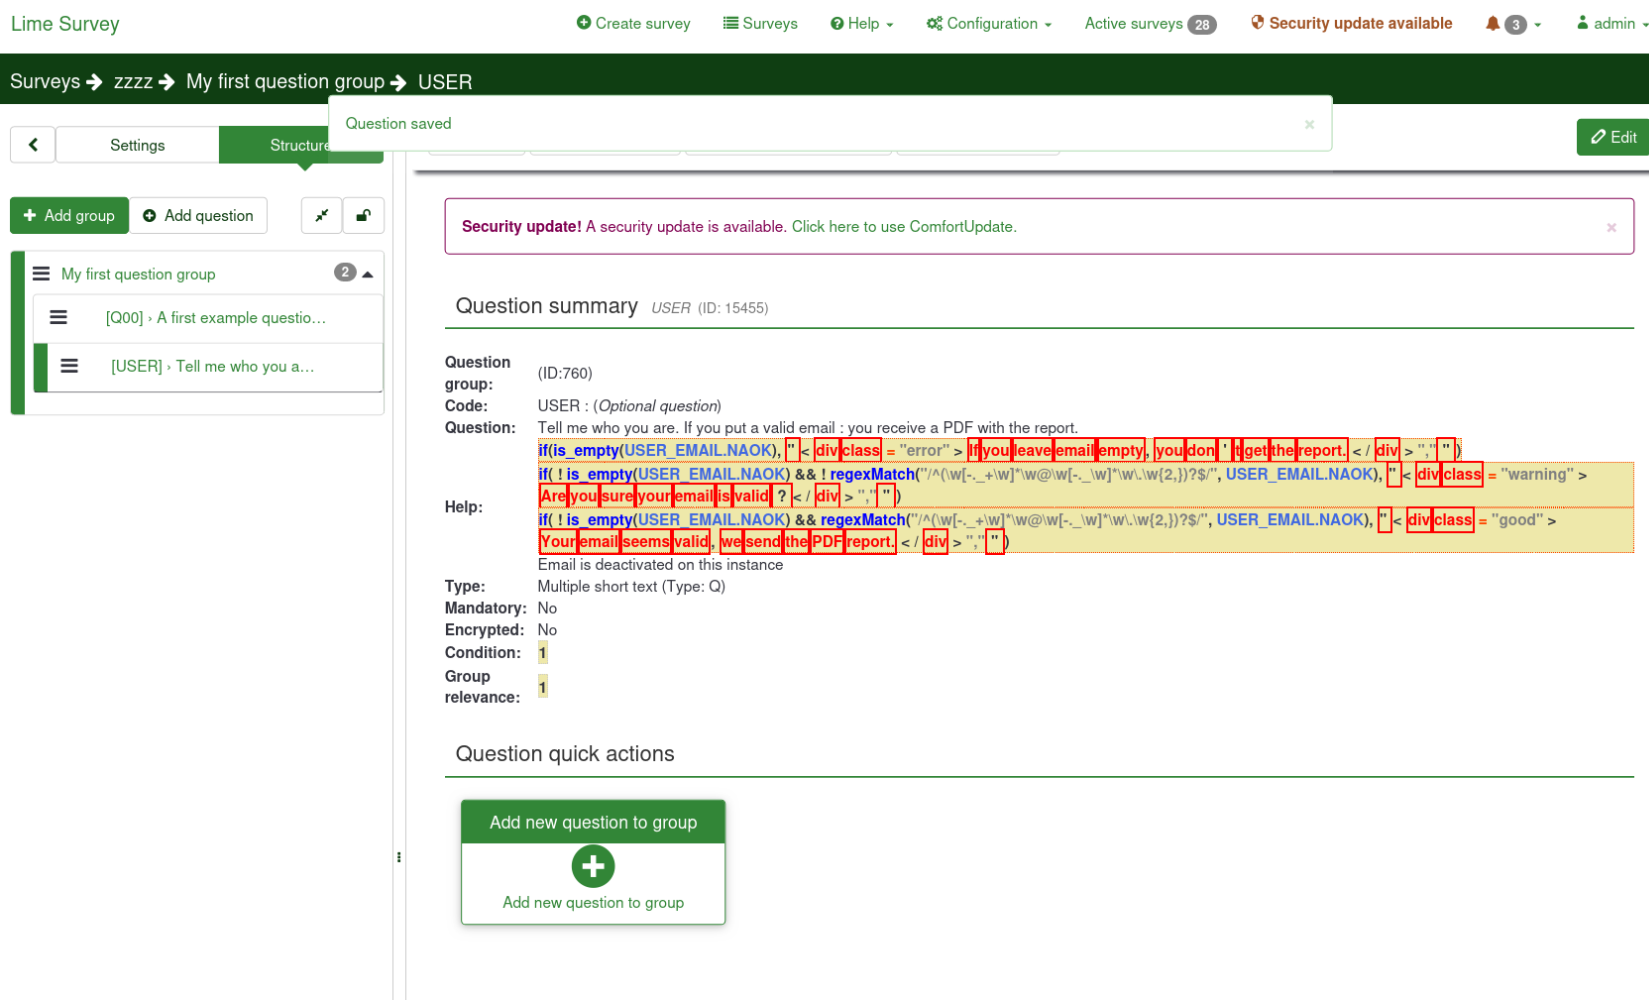Viewport: 1649px width, 1000px height.
Task: Click the collapse-all arrows icon in sidebar
Action: (x=322, y=215)
